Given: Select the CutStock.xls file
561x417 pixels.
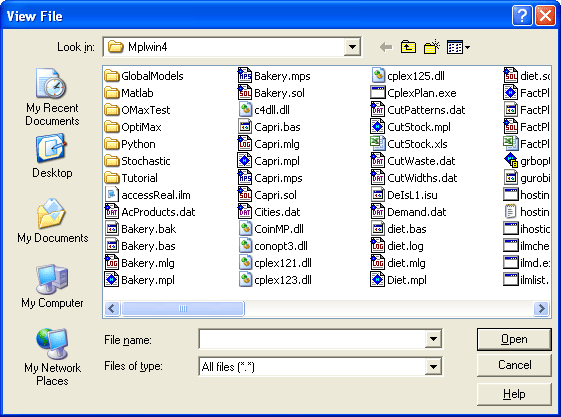Looking at the screenshot, I should pyautogui.click(x=409, y=144).
